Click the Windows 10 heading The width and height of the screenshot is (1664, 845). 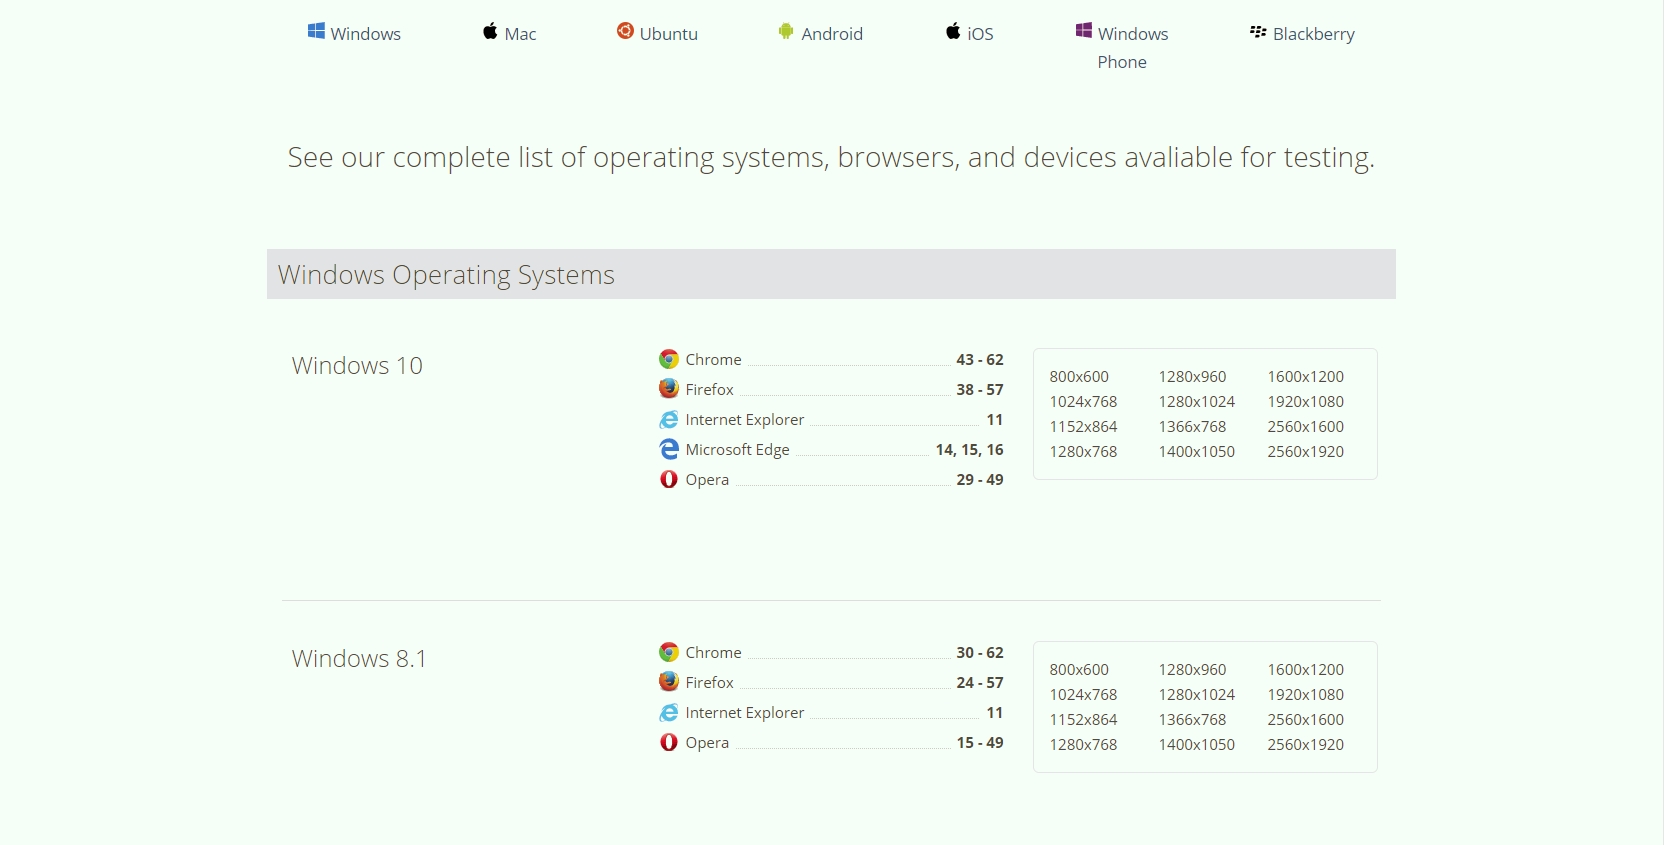[357, 366]
